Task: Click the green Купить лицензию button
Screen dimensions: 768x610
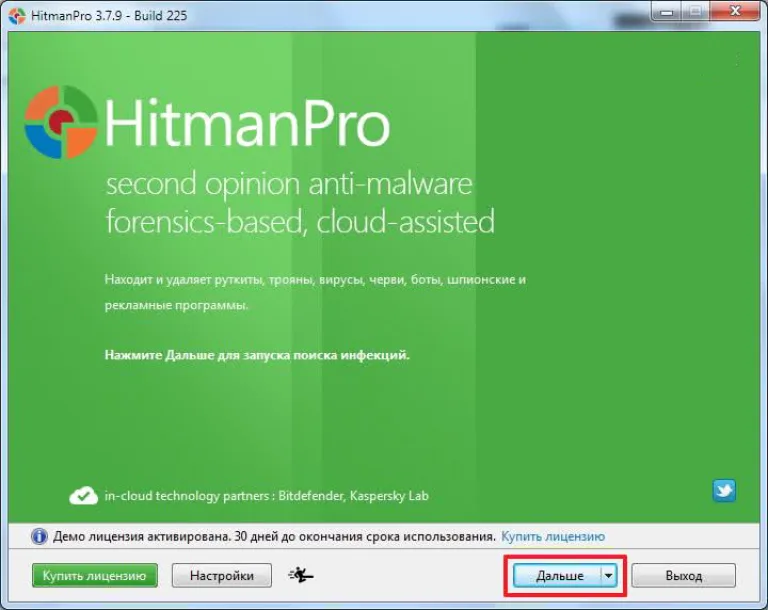Action: [x=95, y=575]
